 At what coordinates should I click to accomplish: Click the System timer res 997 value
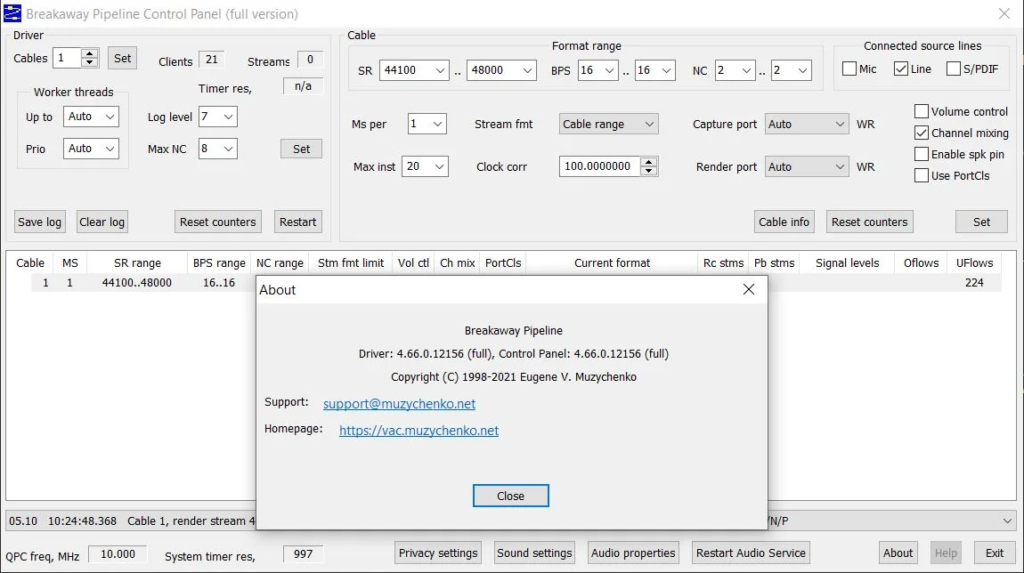click(302, 554)
